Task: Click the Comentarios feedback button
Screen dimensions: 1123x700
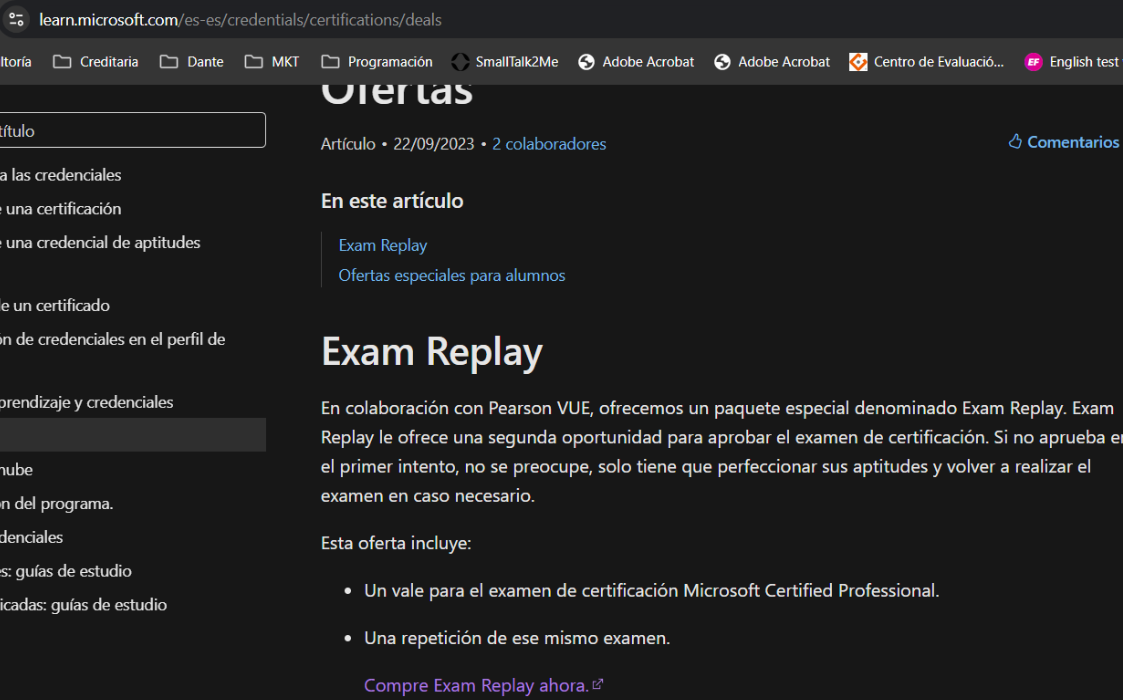Action: (1064, 142)
